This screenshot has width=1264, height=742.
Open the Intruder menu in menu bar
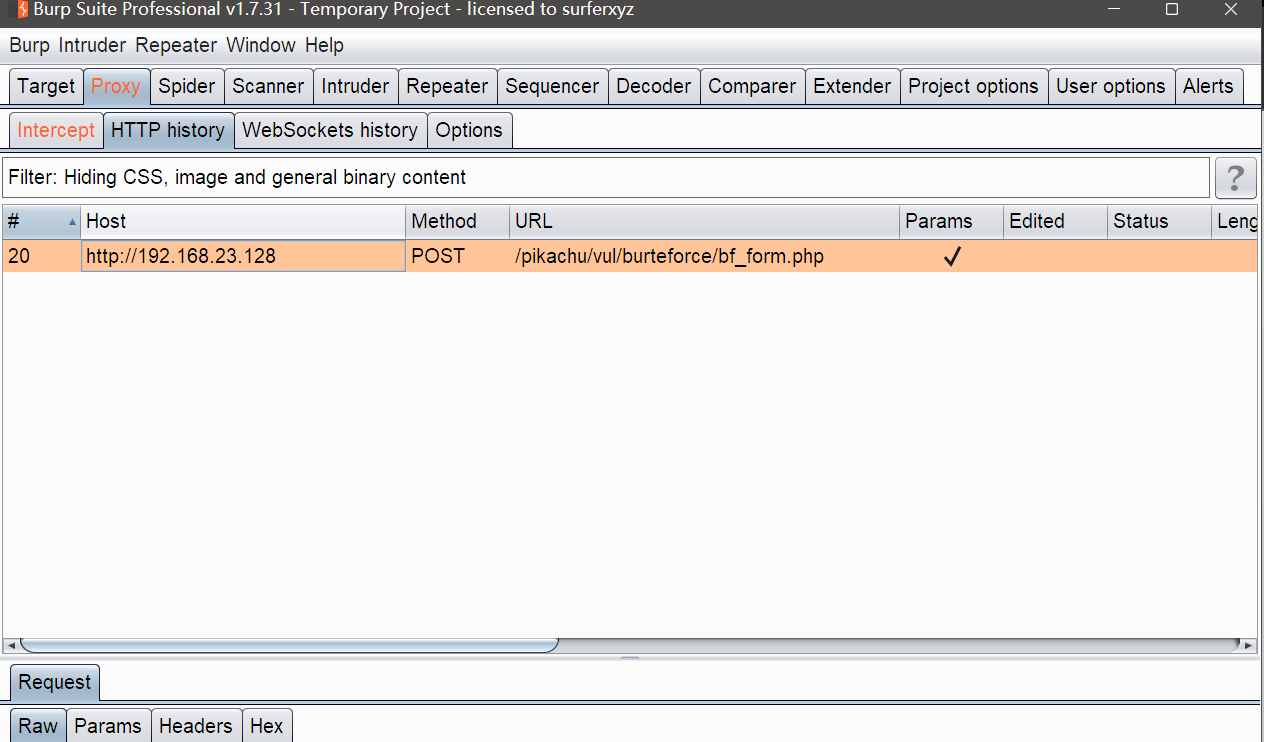(92, 45)
